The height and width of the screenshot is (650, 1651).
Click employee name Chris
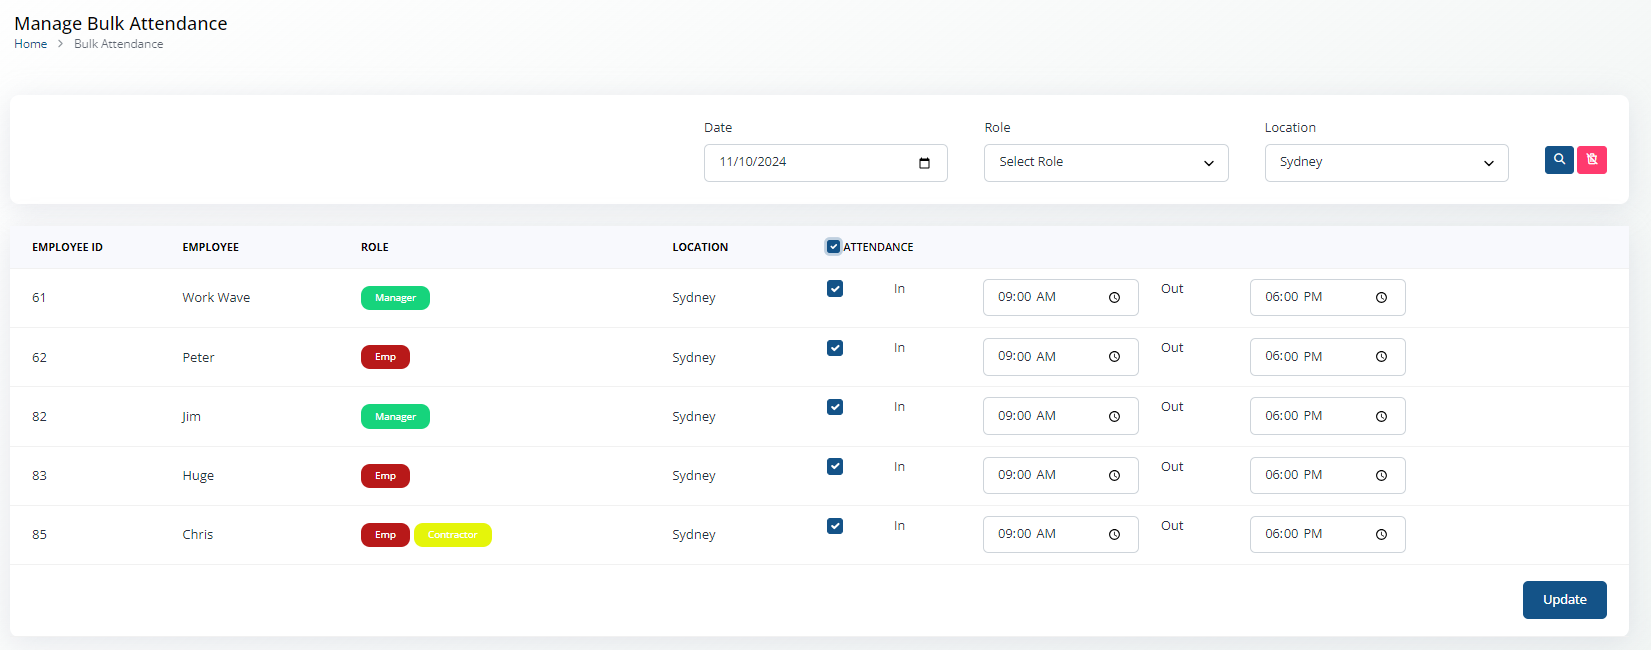tap(197, 535)
